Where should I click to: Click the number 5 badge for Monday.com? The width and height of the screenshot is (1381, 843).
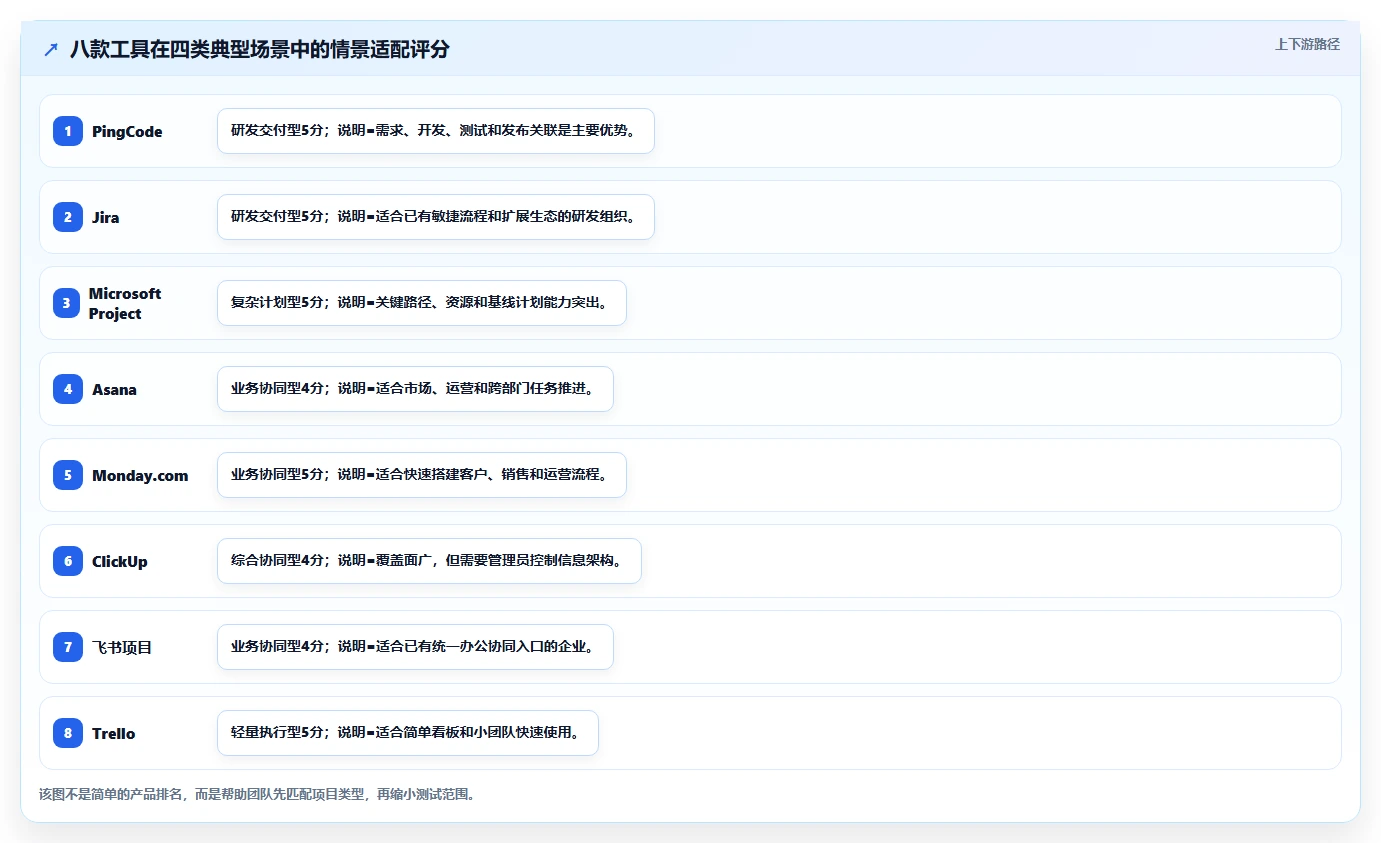[68, 475]
